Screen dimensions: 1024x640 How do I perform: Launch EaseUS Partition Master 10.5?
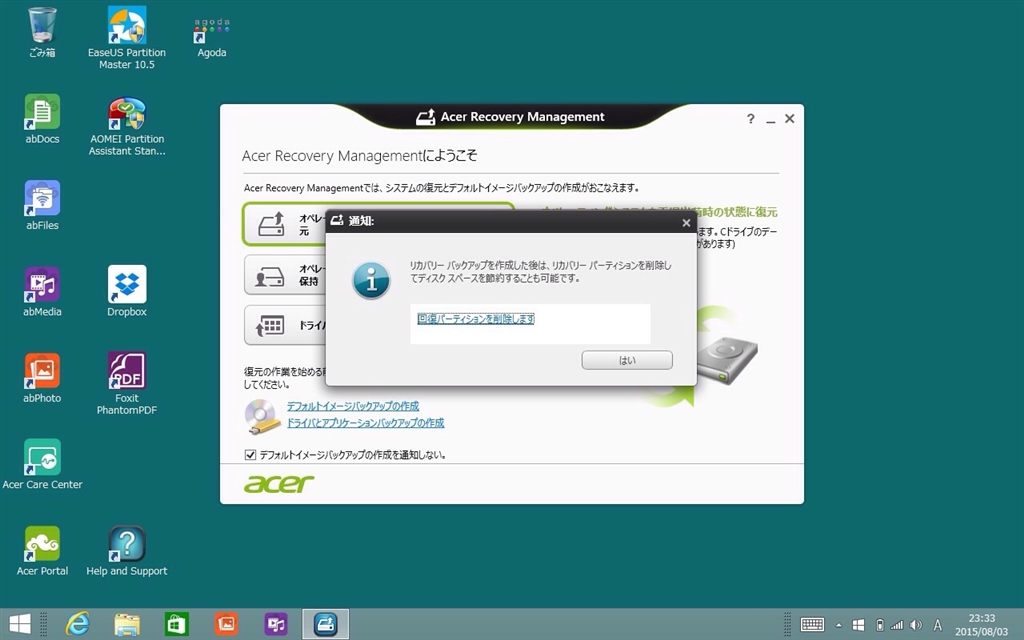coord(127,37)
